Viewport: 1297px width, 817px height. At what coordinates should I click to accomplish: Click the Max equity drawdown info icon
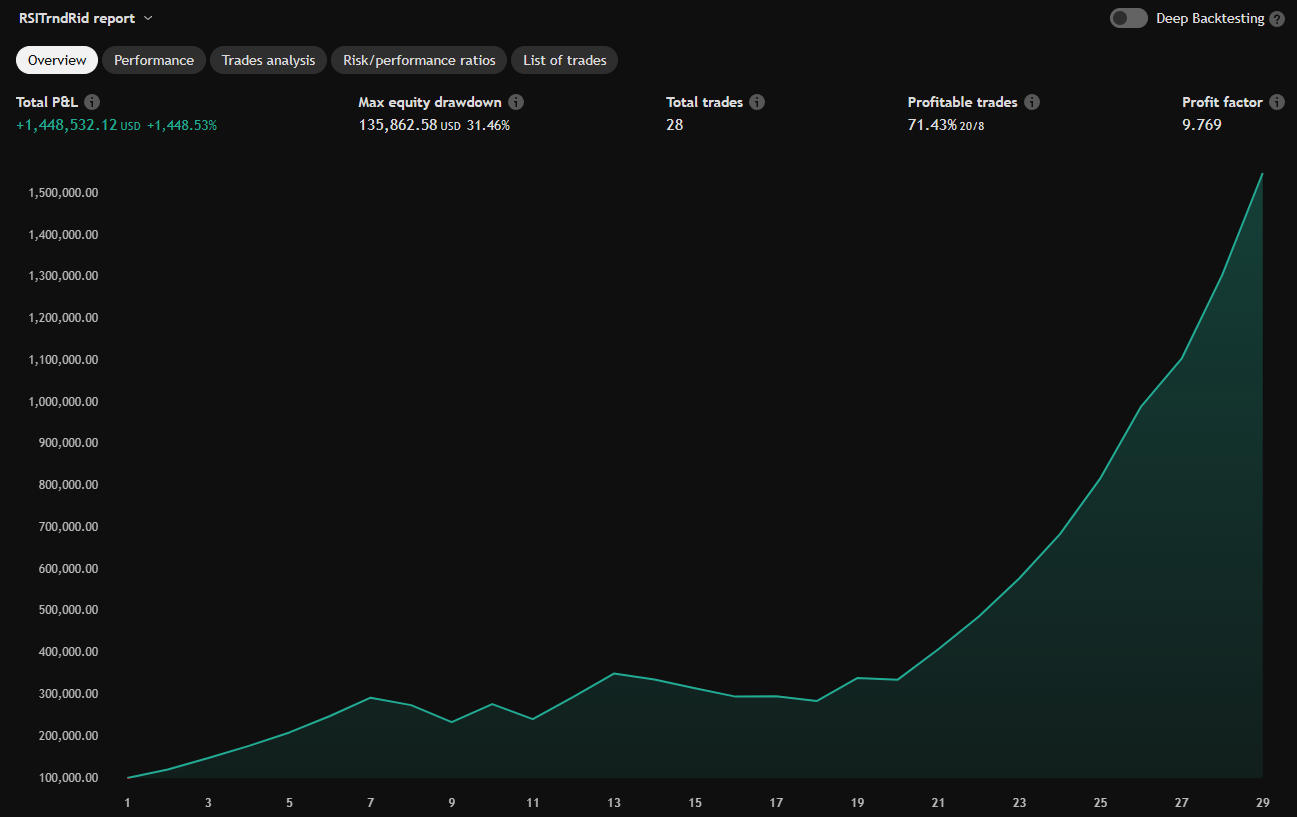tap(516, 101)
